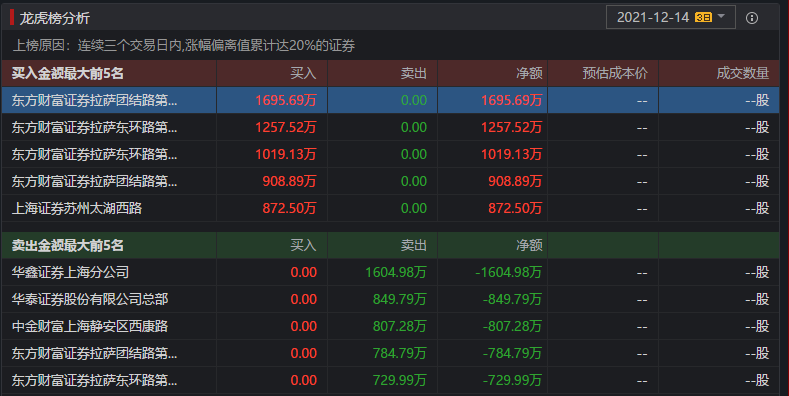This screenshot has width=789, height=396.
Task: Select the 拉萨团结路 broker row buying 908.89万
Action: (390, 181)
